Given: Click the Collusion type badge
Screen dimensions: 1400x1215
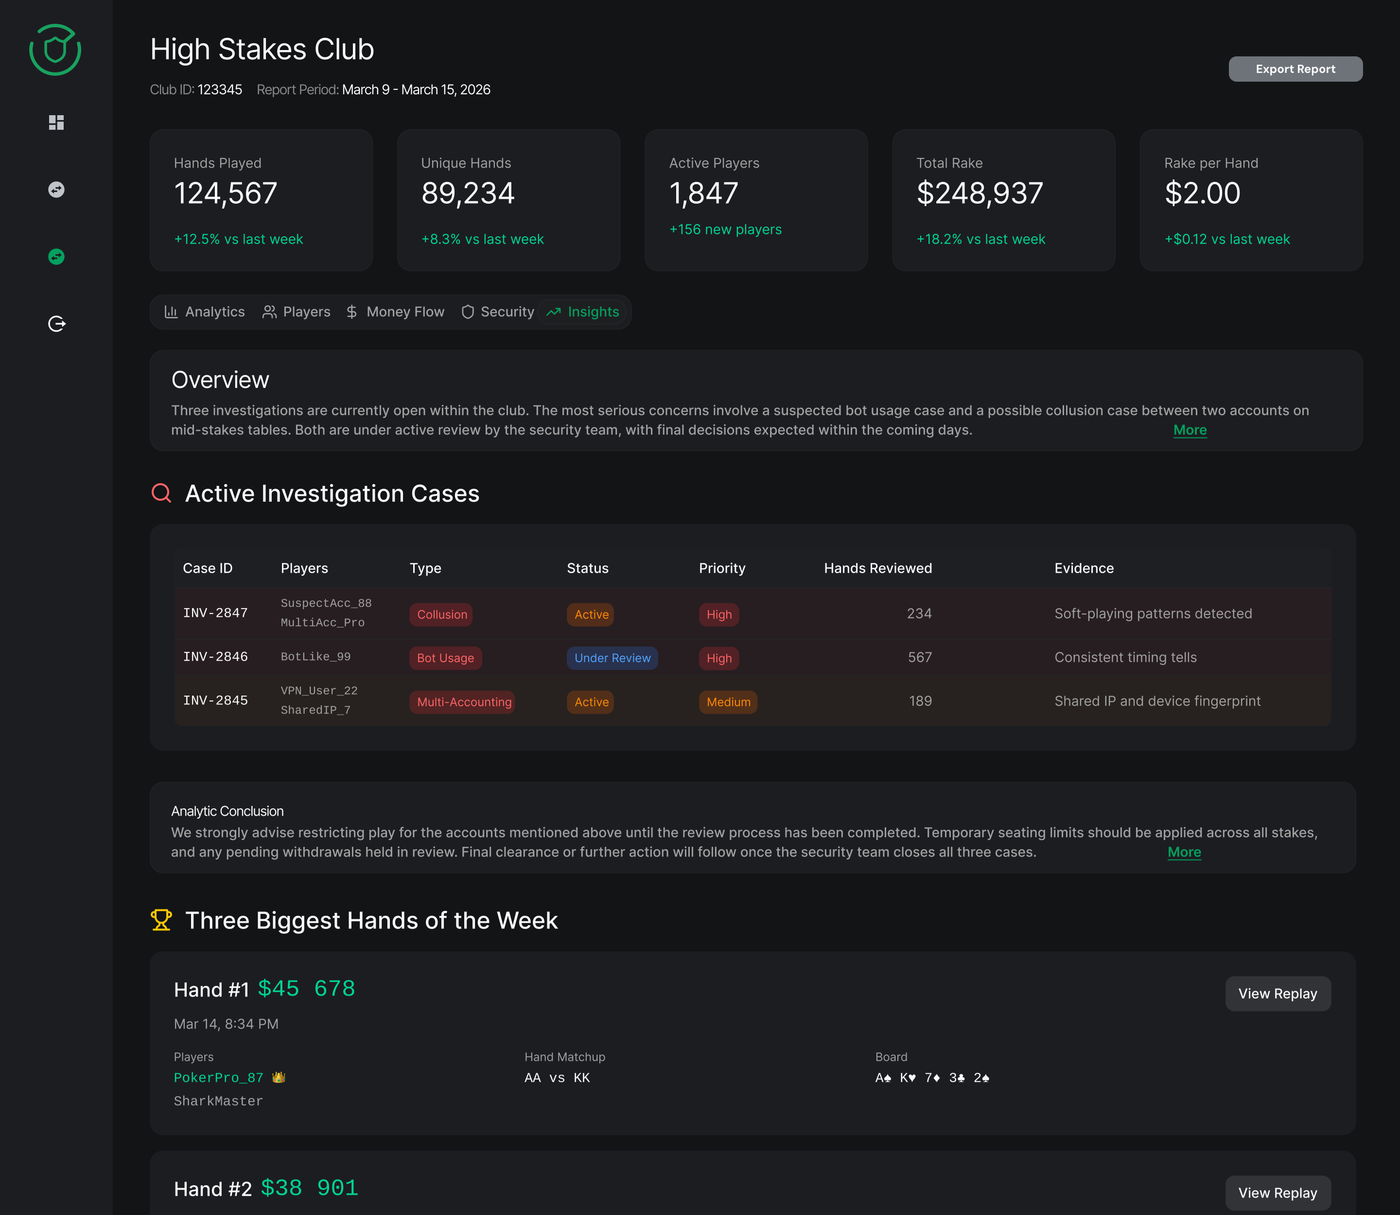Looking at the screenshot, I should point(442,615).
